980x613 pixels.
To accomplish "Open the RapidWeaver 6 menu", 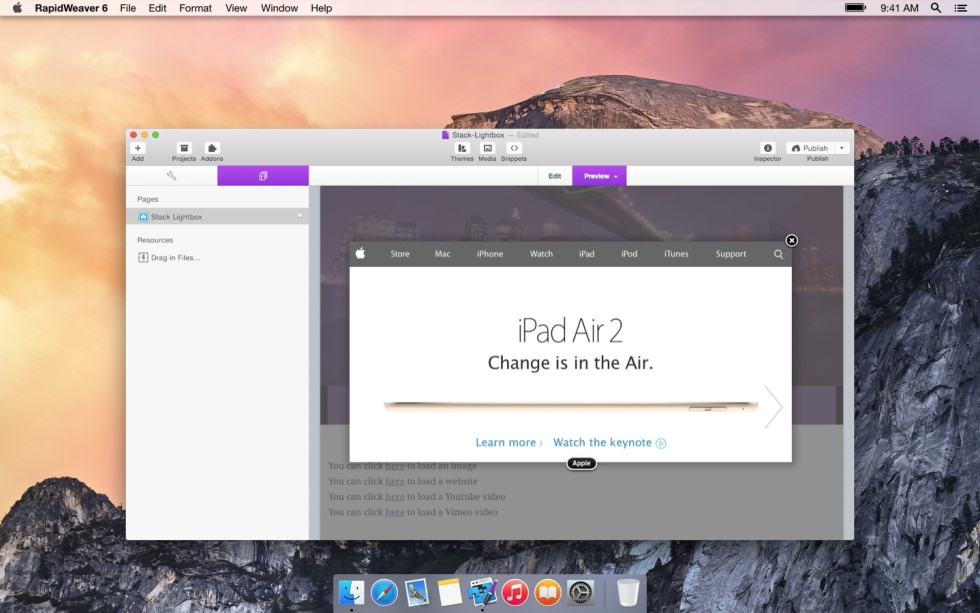I will [x=71, y=8].
